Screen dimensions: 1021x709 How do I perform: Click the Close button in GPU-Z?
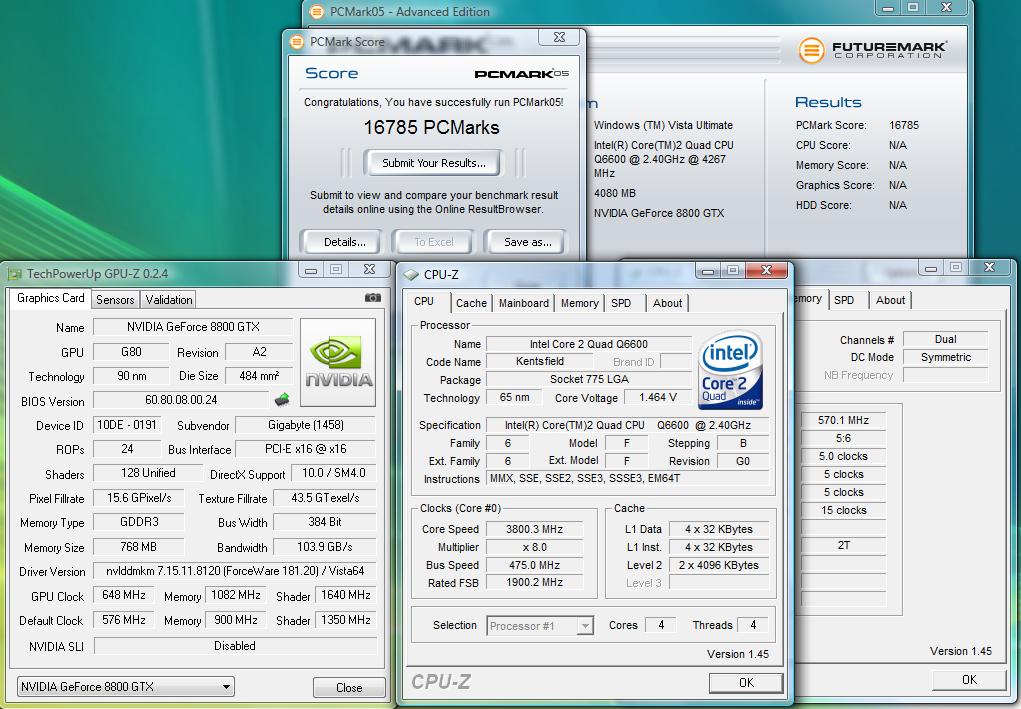(349, 688)
